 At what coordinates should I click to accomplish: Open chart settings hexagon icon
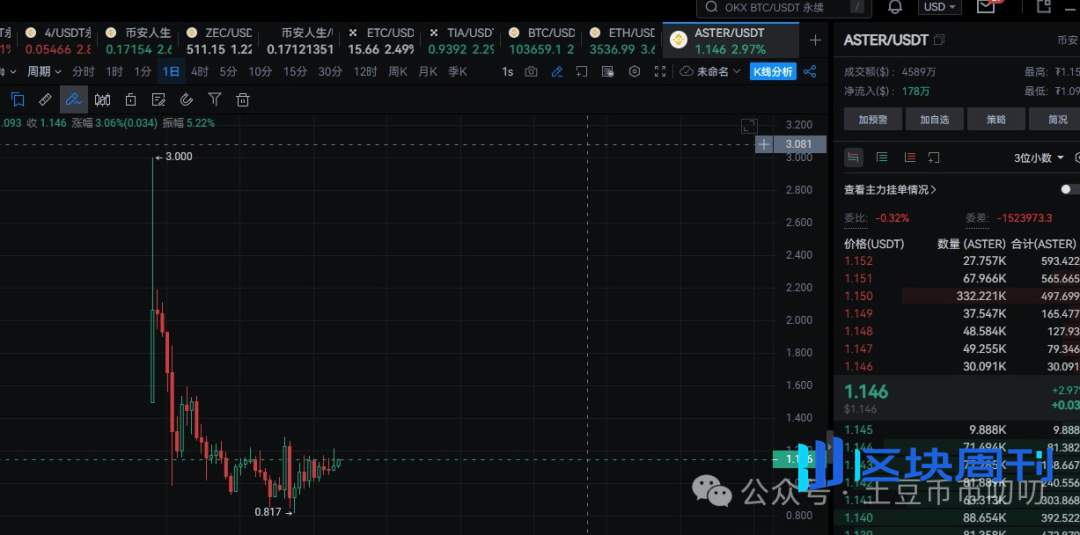(x=634, y=72)
